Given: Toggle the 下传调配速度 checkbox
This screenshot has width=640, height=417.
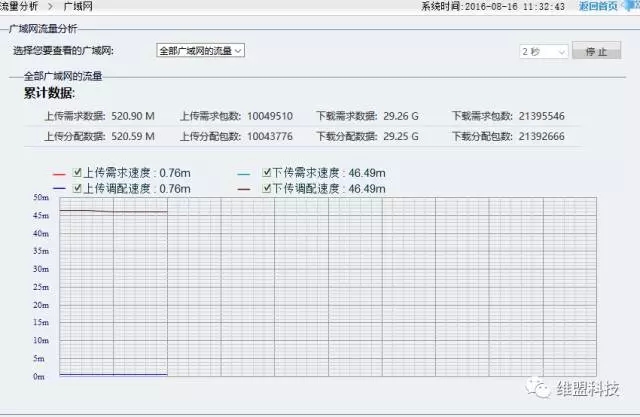Looking at the screenshot, I should [265, 188].
